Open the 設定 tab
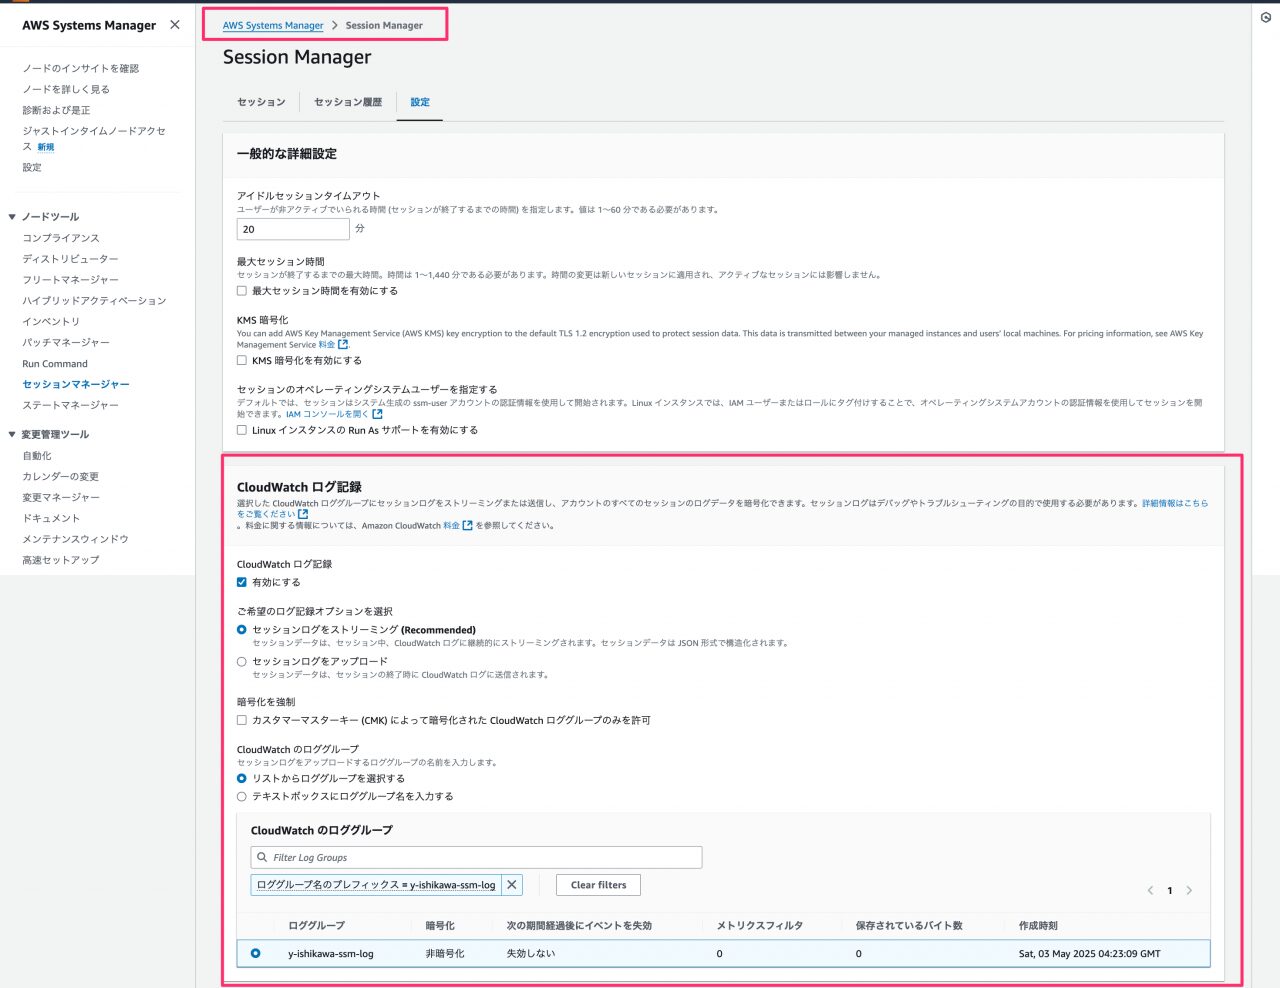The height and width of the screenshot is (988, 1280). click(420, 102)
